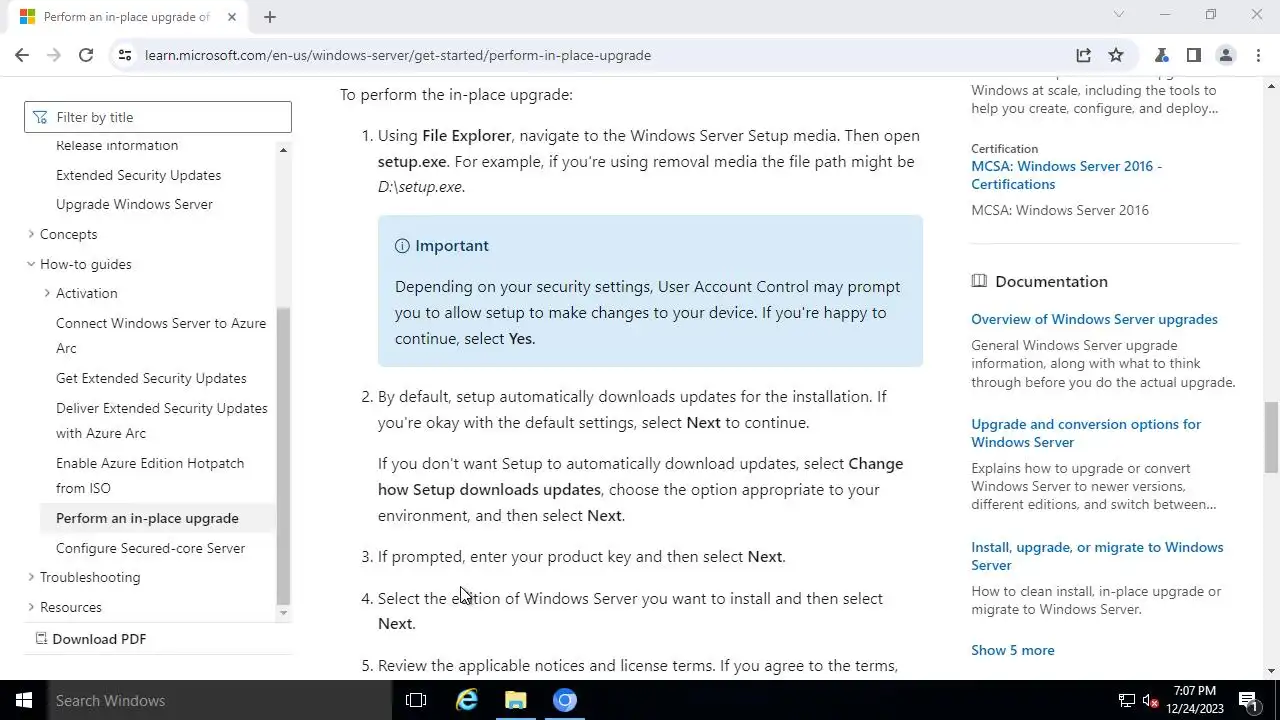Open MCSA: Windows Server 2016 Certifications link
Screen dimensions: 1280x720
coord(1066,175)
